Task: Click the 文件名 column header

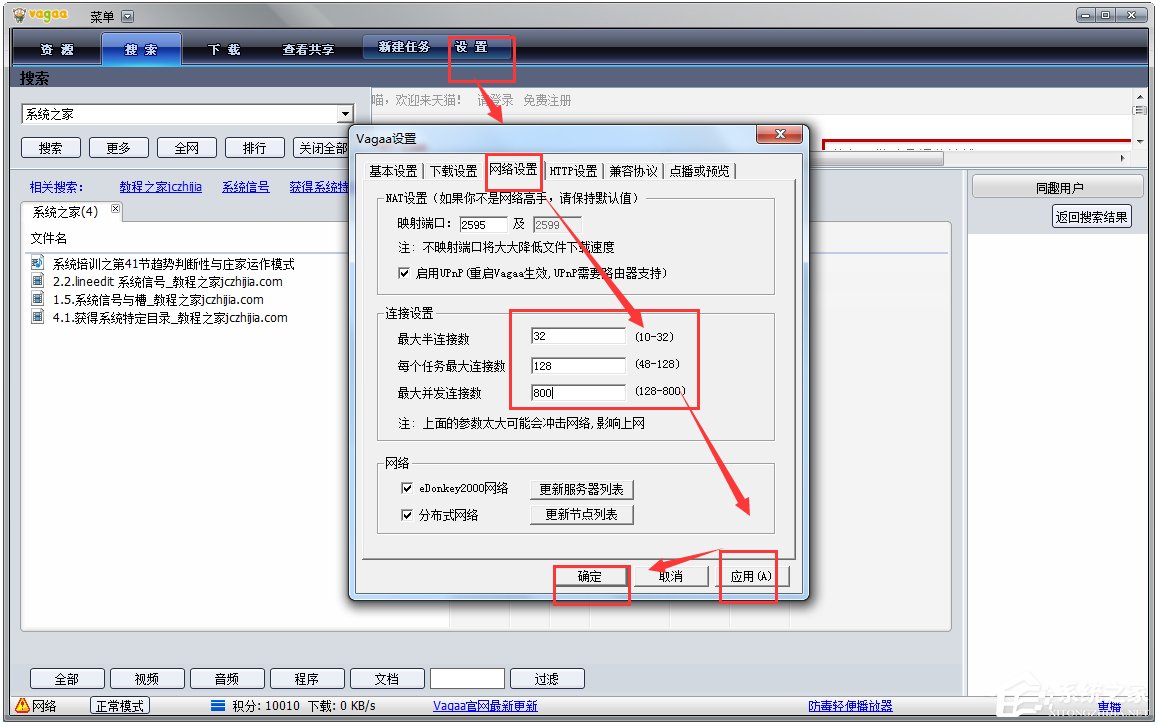Action: (x=49, y=238)
